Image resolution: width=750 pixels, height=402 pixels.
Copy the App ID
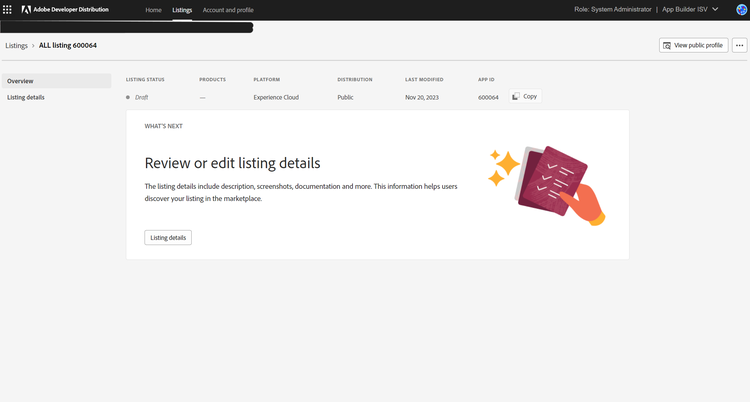tap(525, 96)
